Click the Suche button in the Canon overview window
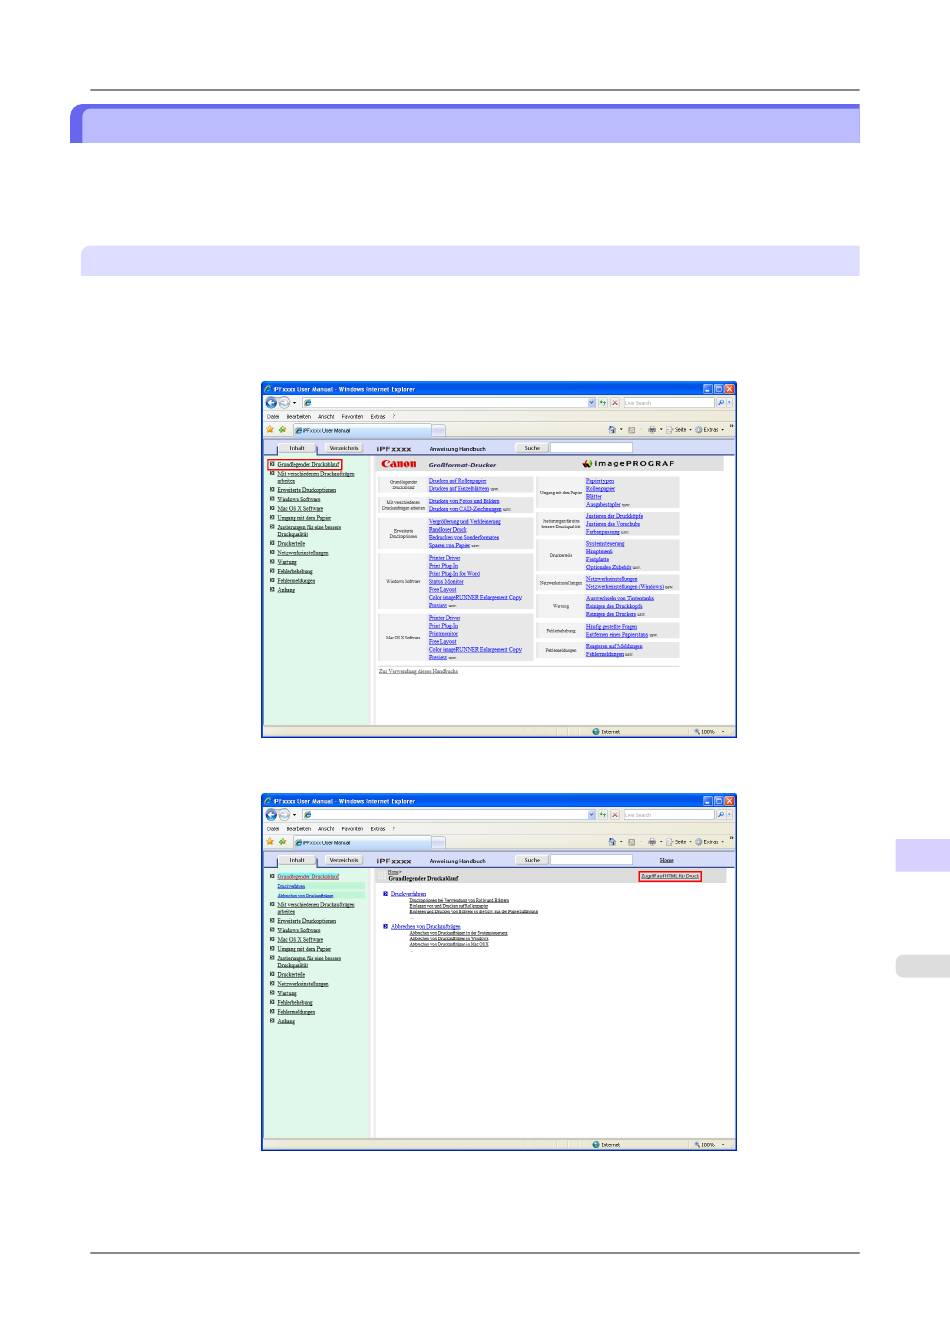Screen dimensions: 950x1344 click(x=532, y=449)
